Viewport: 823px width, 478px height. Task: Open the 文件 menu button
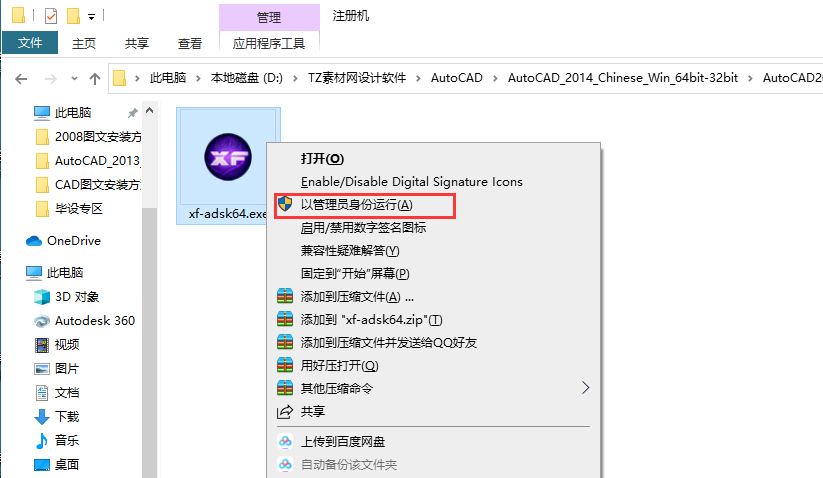pyautogui.click(x=30, y=43)
